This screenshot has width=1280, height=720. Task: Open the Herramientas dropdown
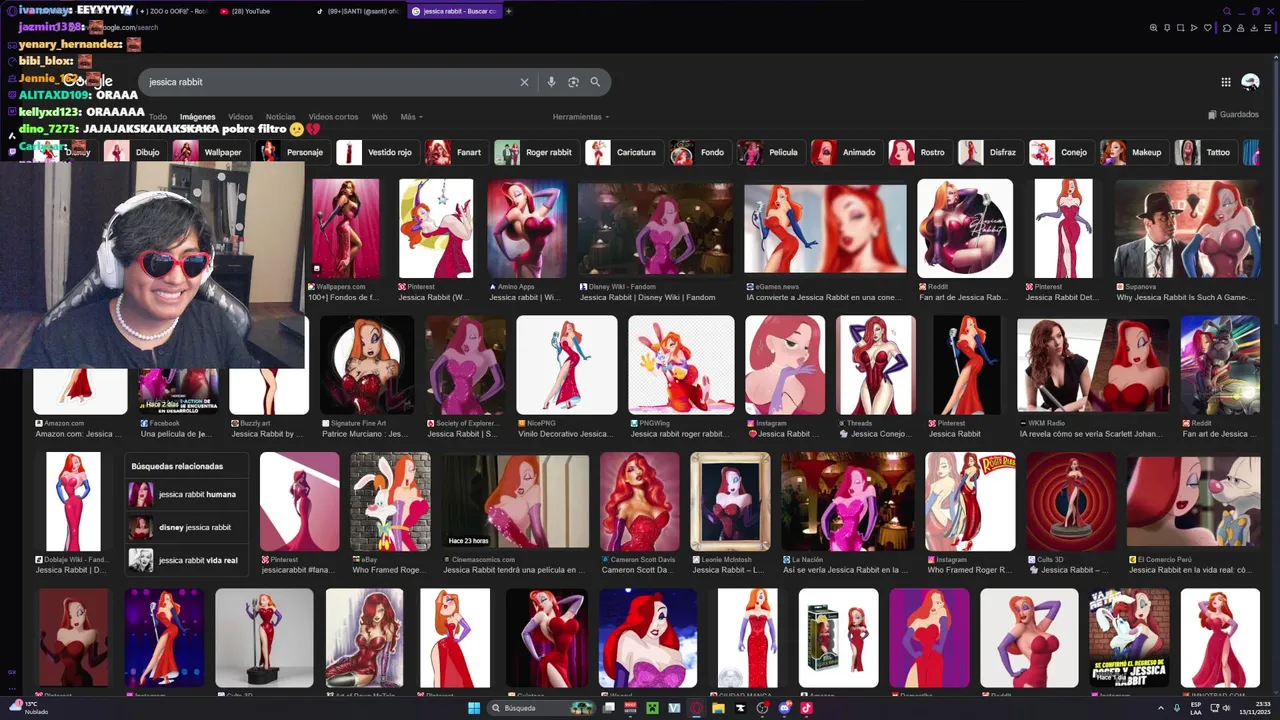tap(580, 117)
